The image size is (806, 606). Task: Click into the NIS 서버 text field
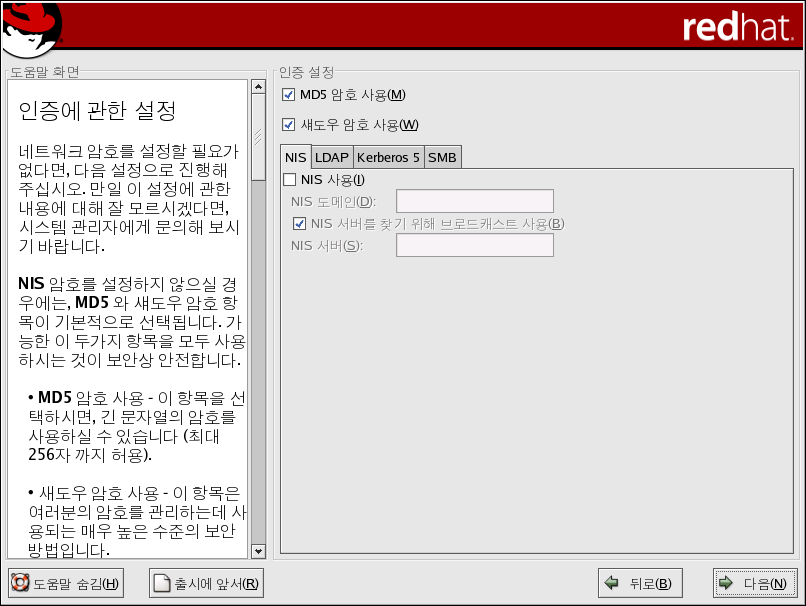tap(474, 246)
